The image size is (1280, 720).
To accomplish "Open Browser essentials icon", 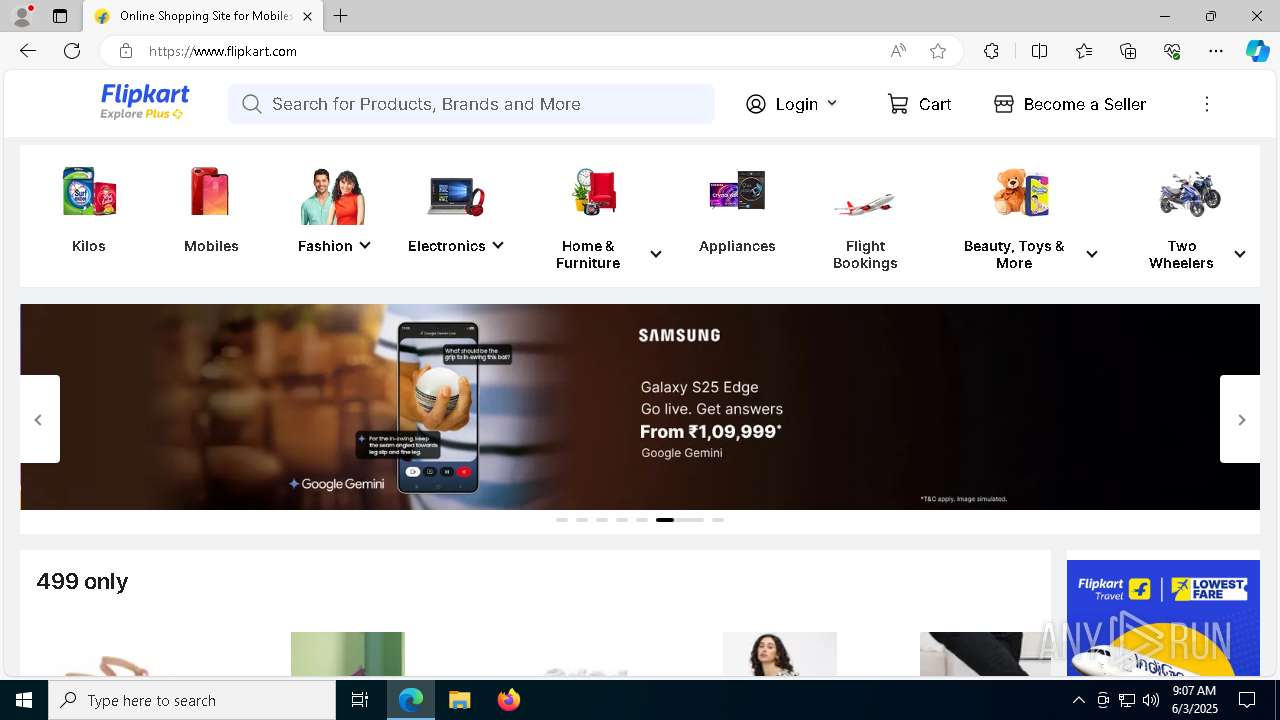I will (x=1172, y=51).
